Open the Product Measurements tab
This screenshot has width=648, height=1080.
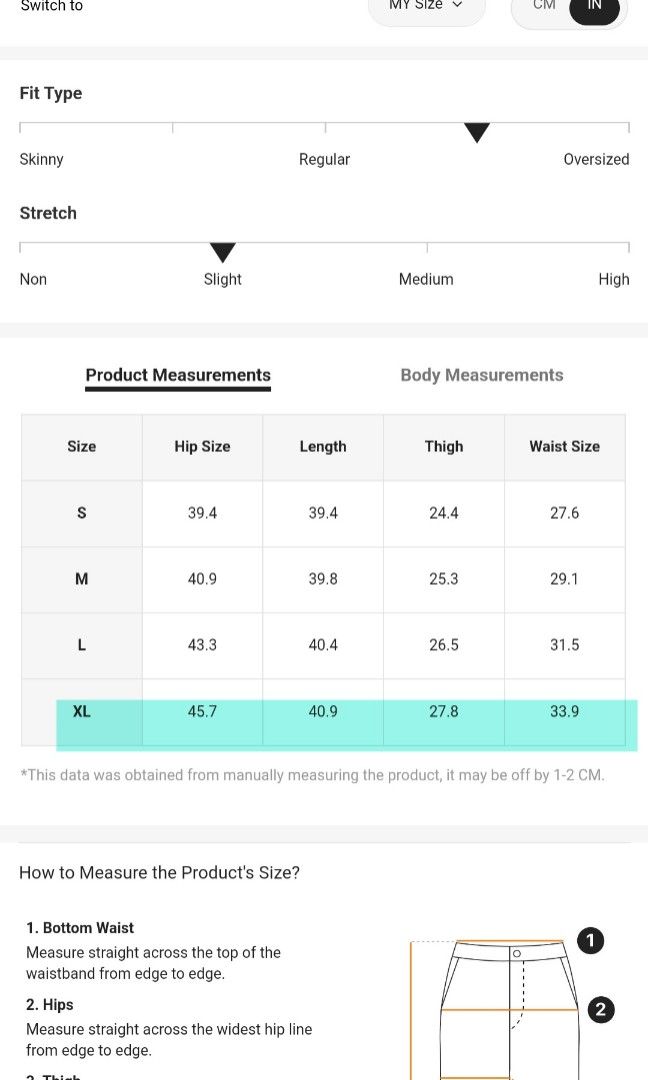[x=178, y=375]
